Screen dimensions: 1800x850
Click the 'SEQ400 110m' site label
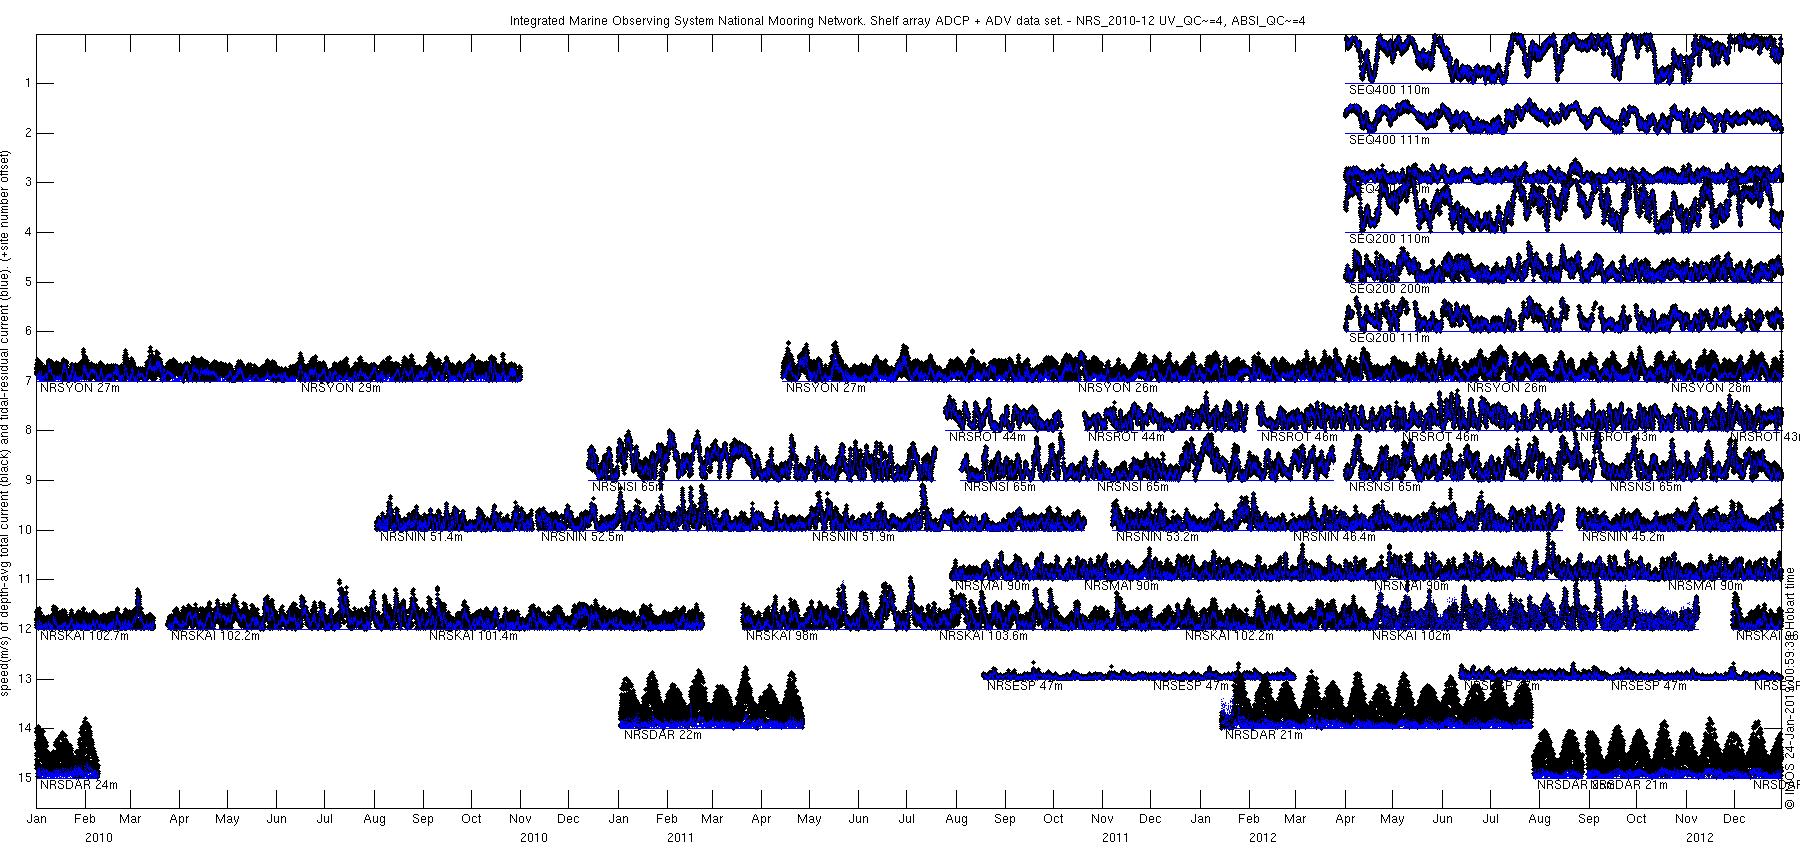click(x=1389, y=90)
